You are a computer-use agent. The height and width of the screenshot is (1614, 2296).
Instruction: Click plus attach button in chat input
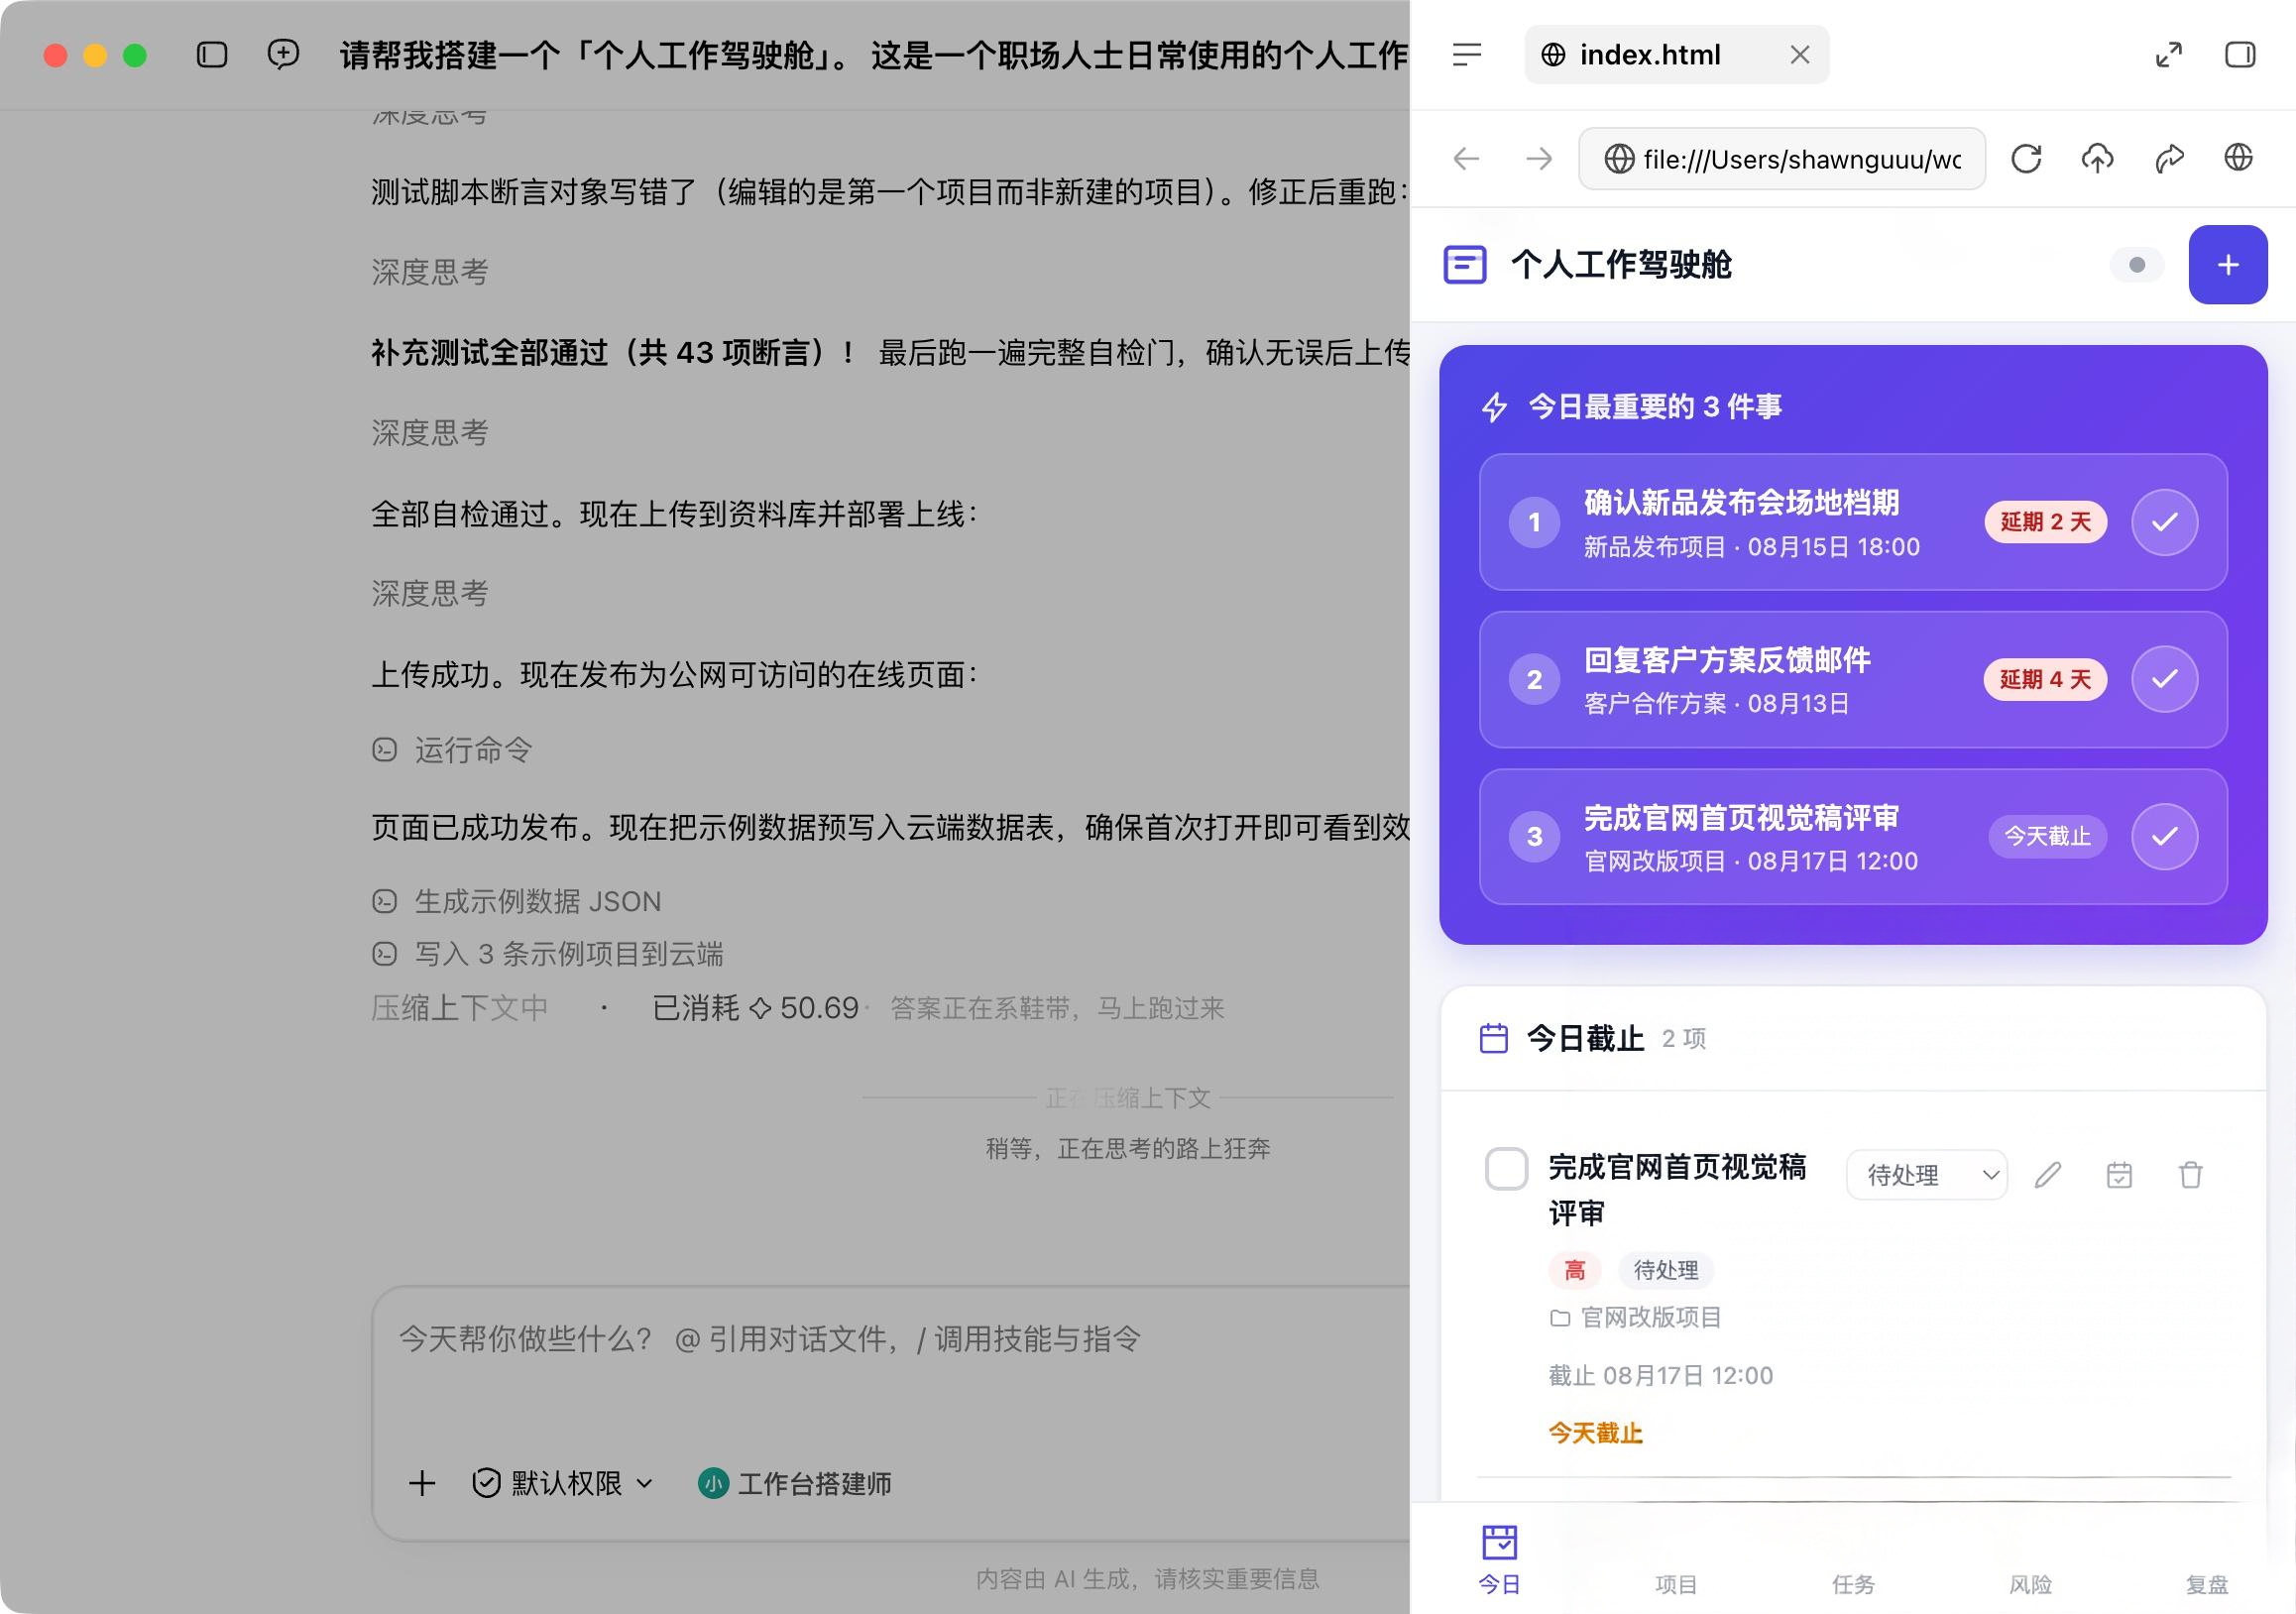coord(422,1483)
